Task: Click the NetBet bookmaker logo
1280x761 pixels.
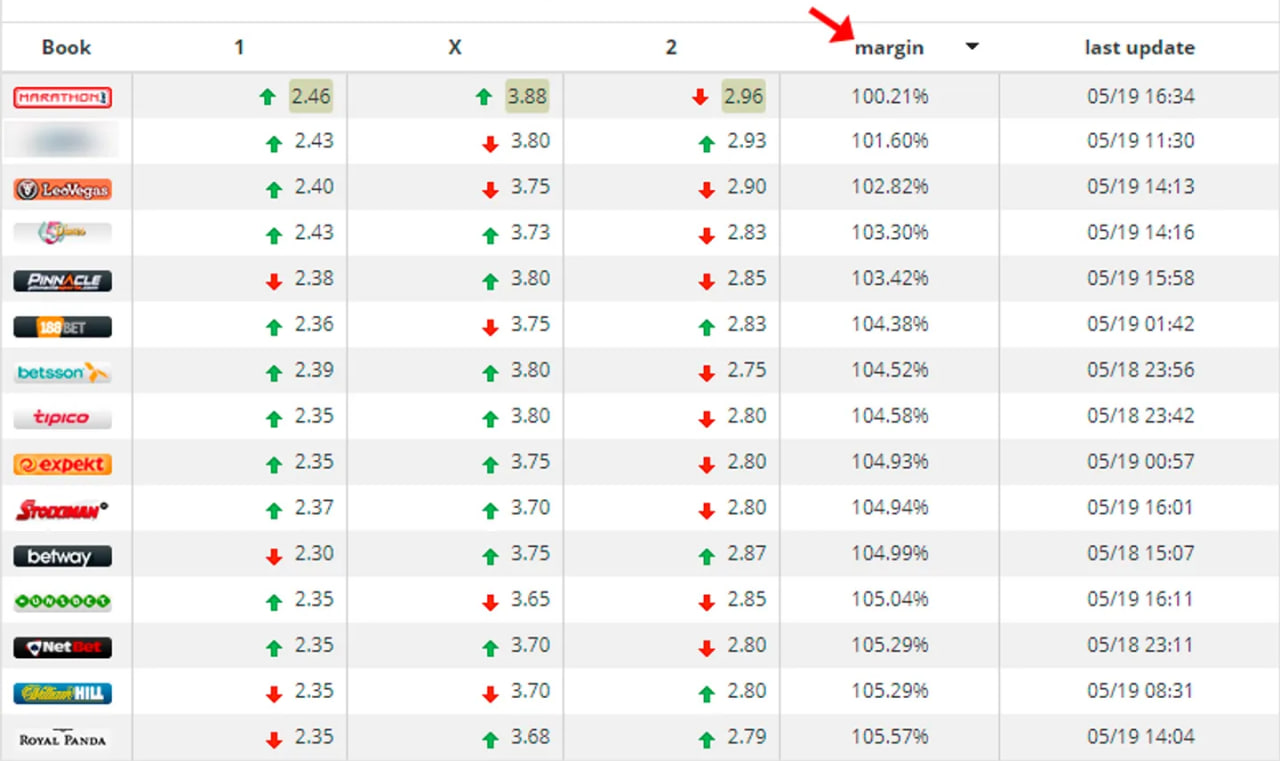Action: [62, 647]
